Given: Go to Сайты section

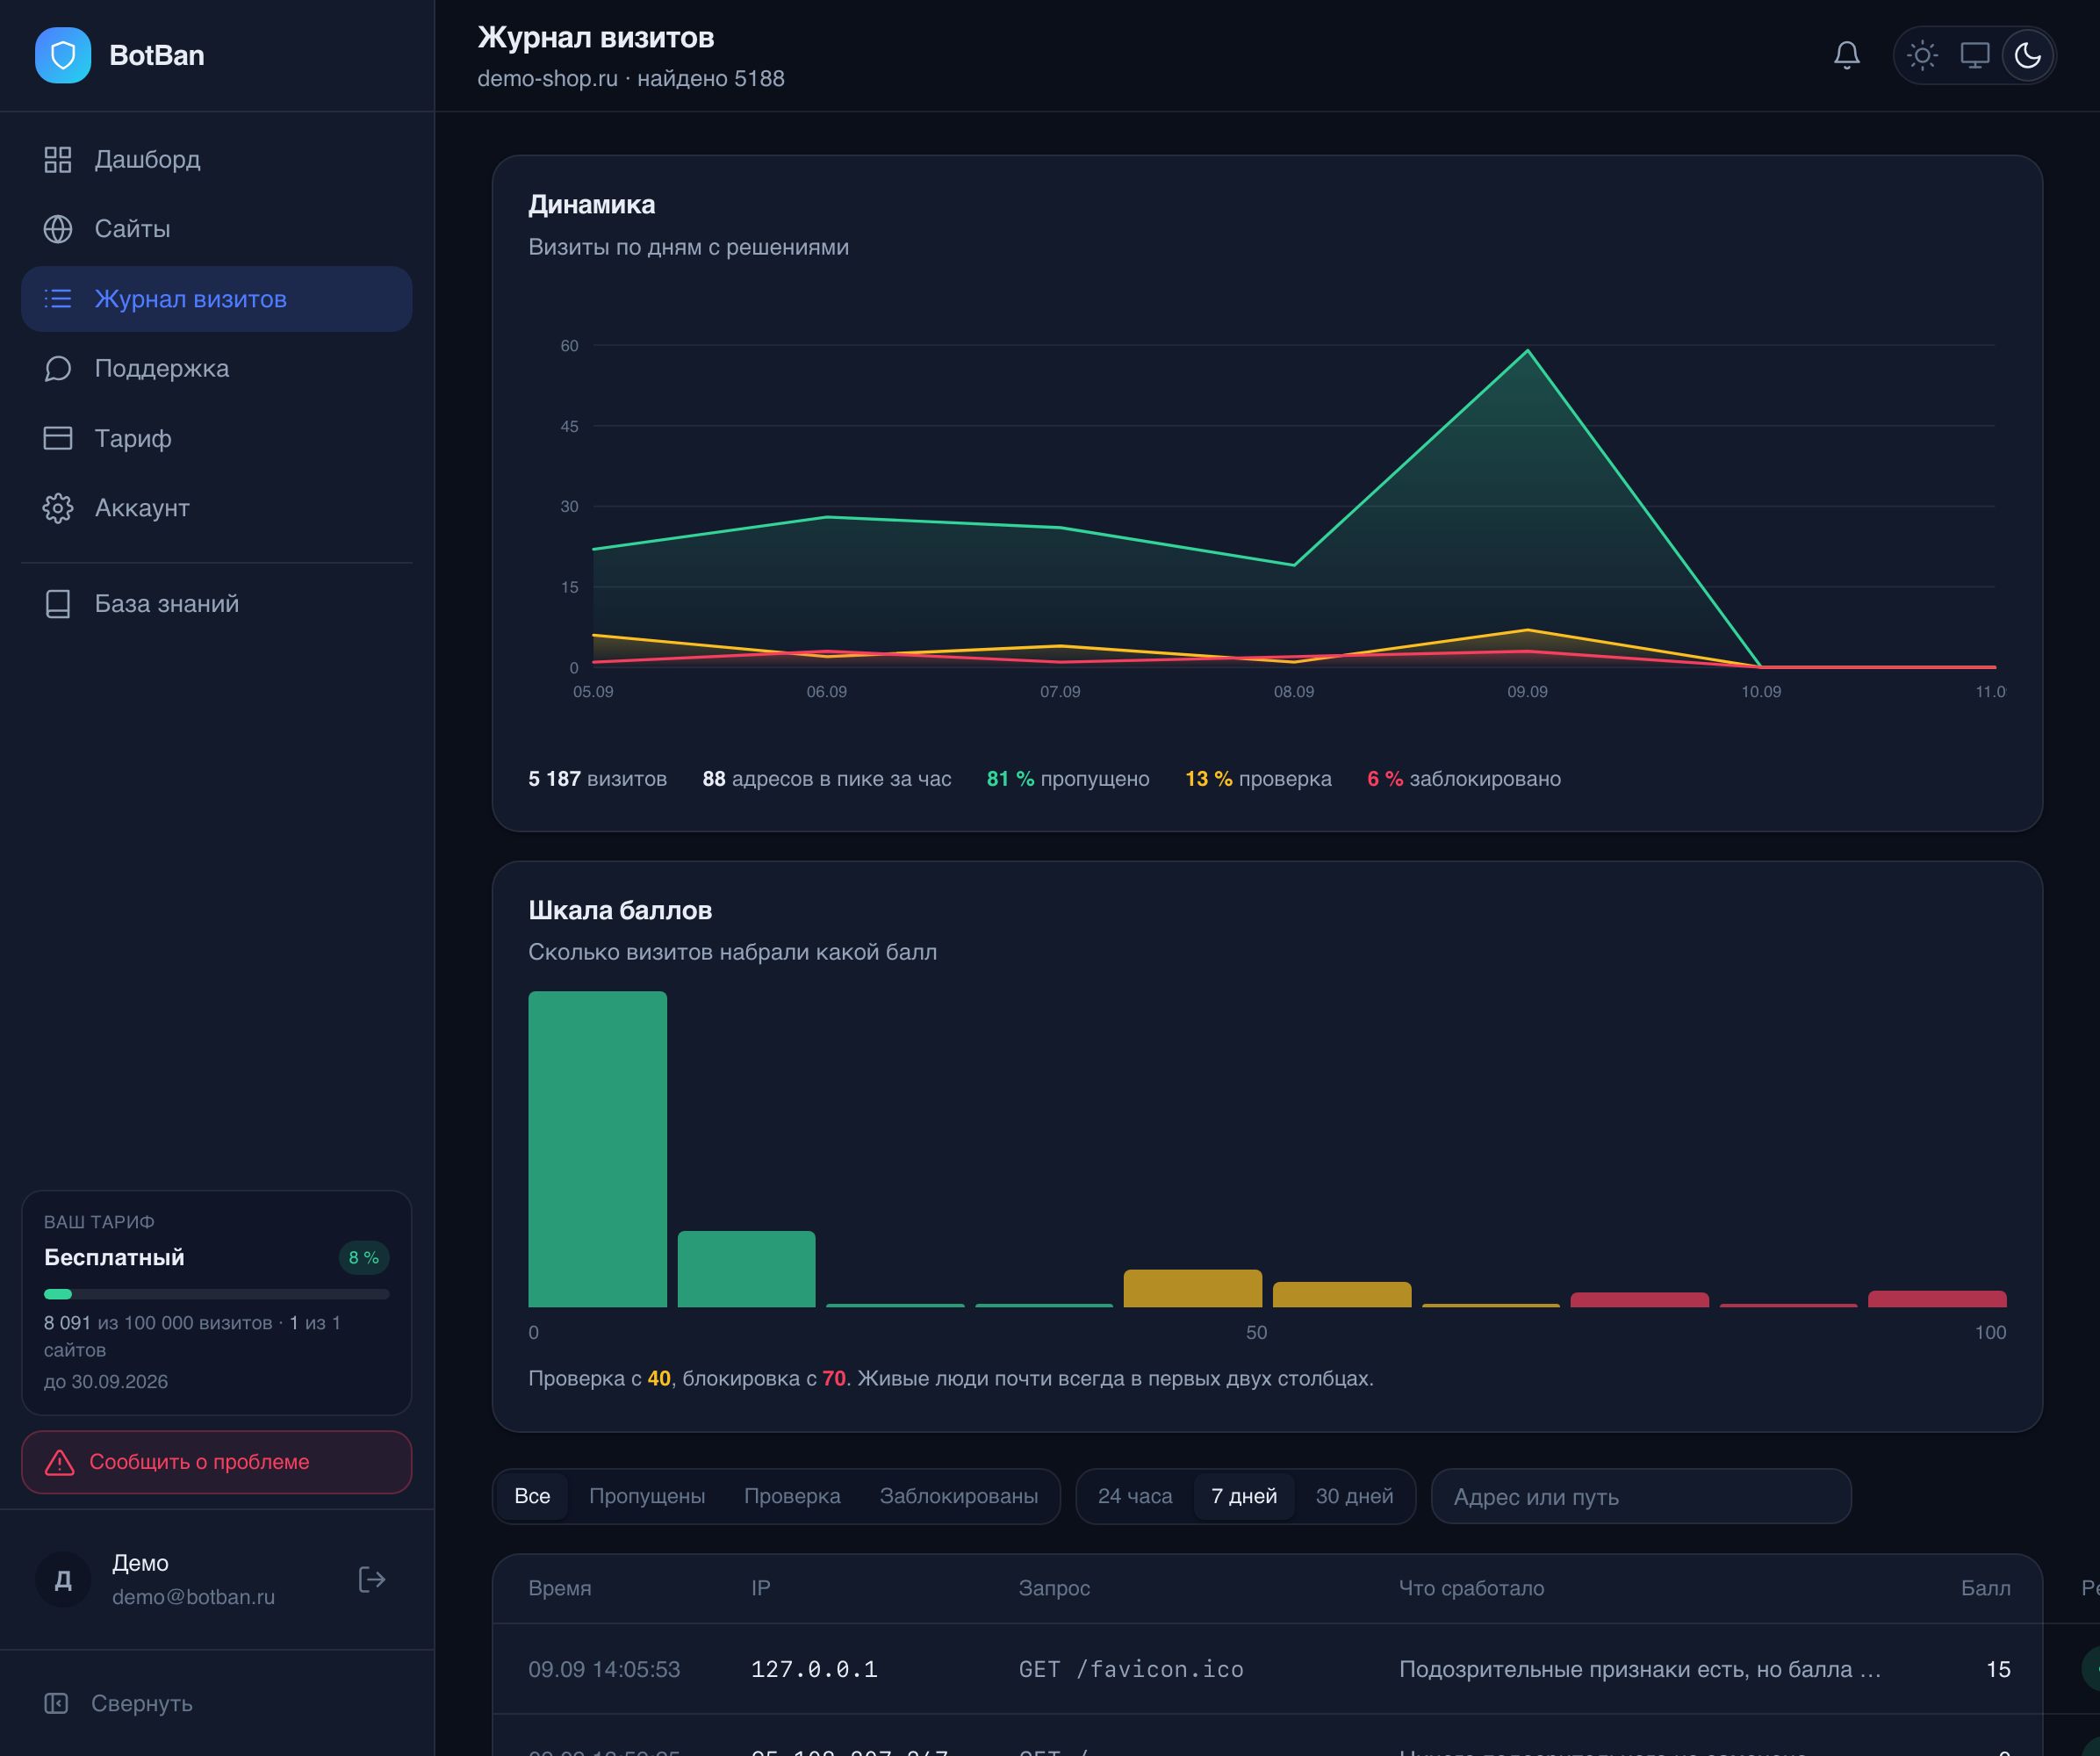Looking at the screenshot, I should tap(217, 229).
